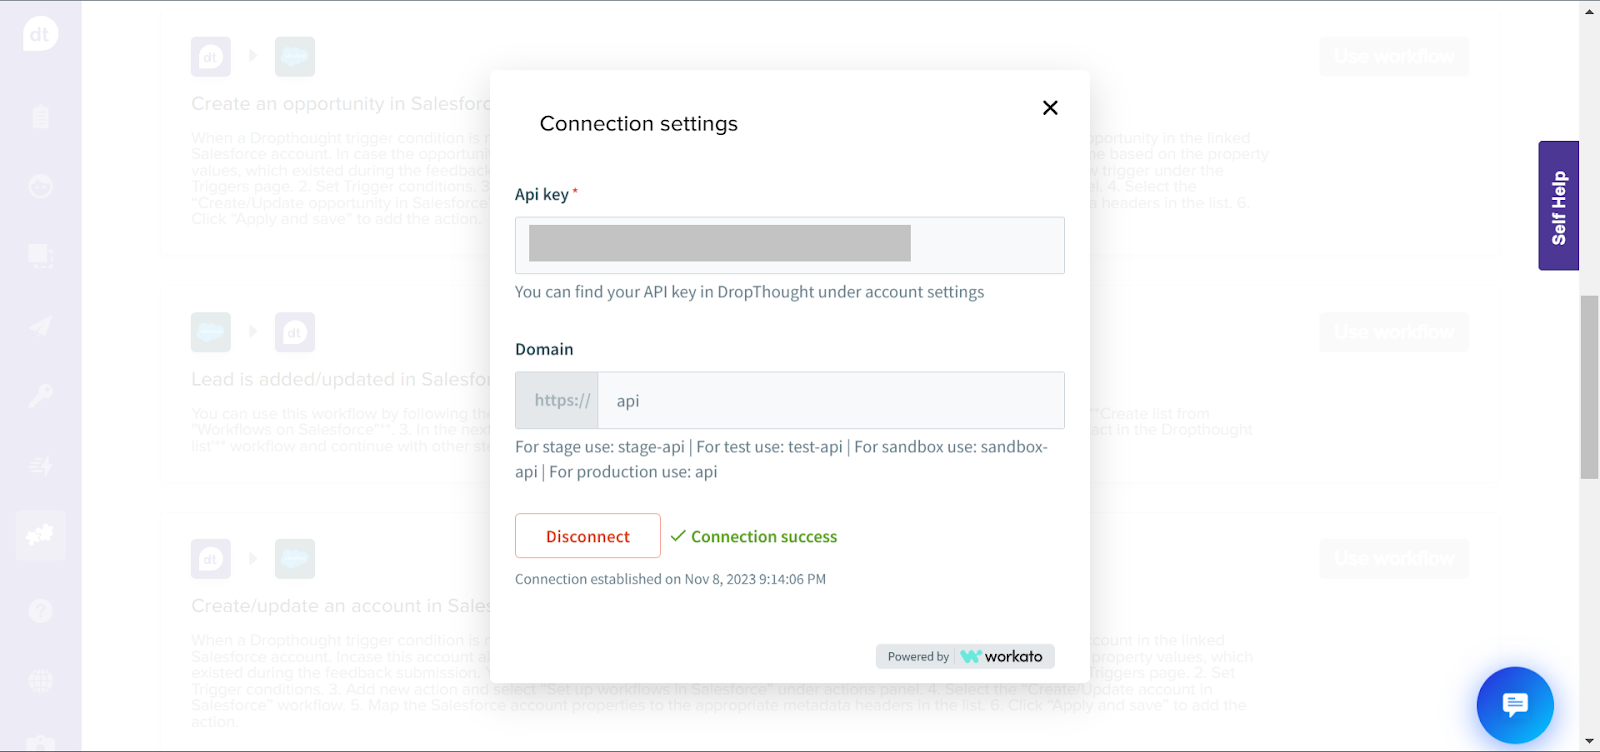Open the lightning triggers icon in sidebar
Image resolution: width=1600 pixels, height=752 pixels.
point(40,466)
